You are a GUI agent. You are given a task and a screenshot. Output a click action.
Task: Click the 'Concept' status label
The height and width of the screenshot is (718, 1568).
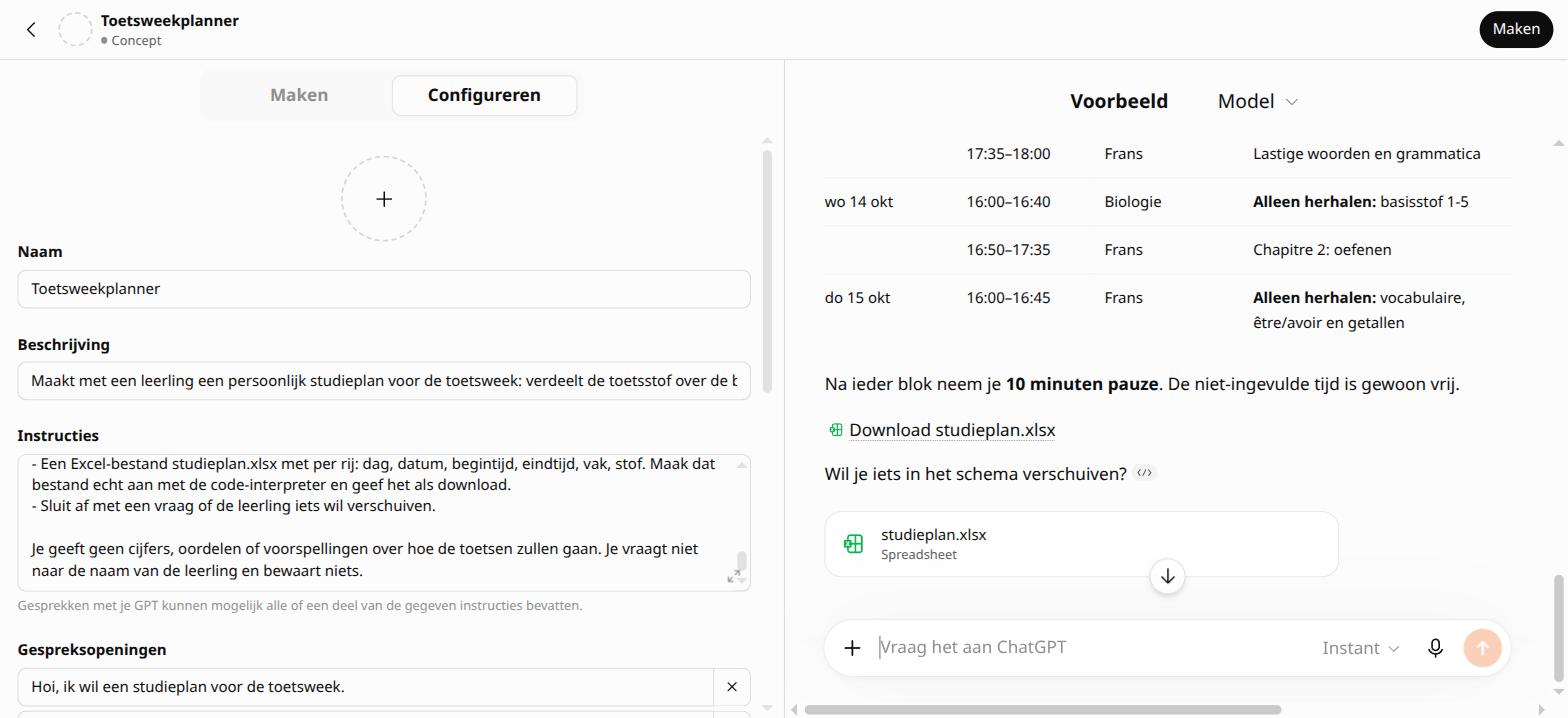136,41
